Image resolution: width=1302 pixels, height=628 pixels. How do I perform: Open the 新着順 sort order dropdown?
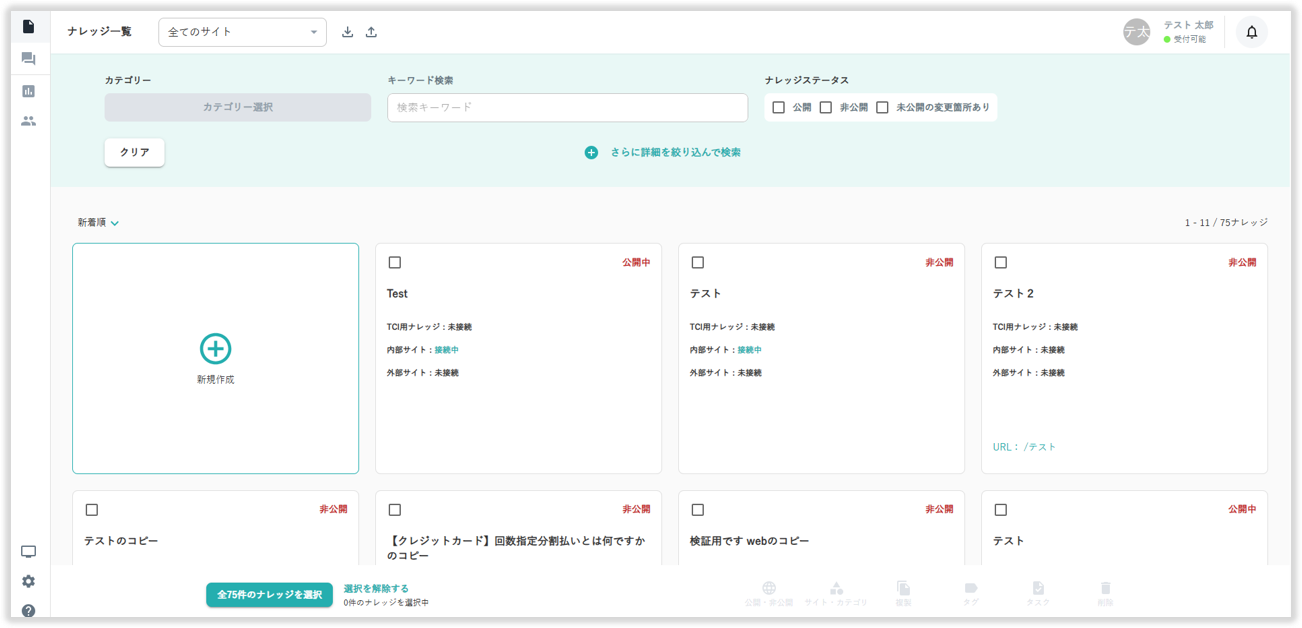[98, 223]
